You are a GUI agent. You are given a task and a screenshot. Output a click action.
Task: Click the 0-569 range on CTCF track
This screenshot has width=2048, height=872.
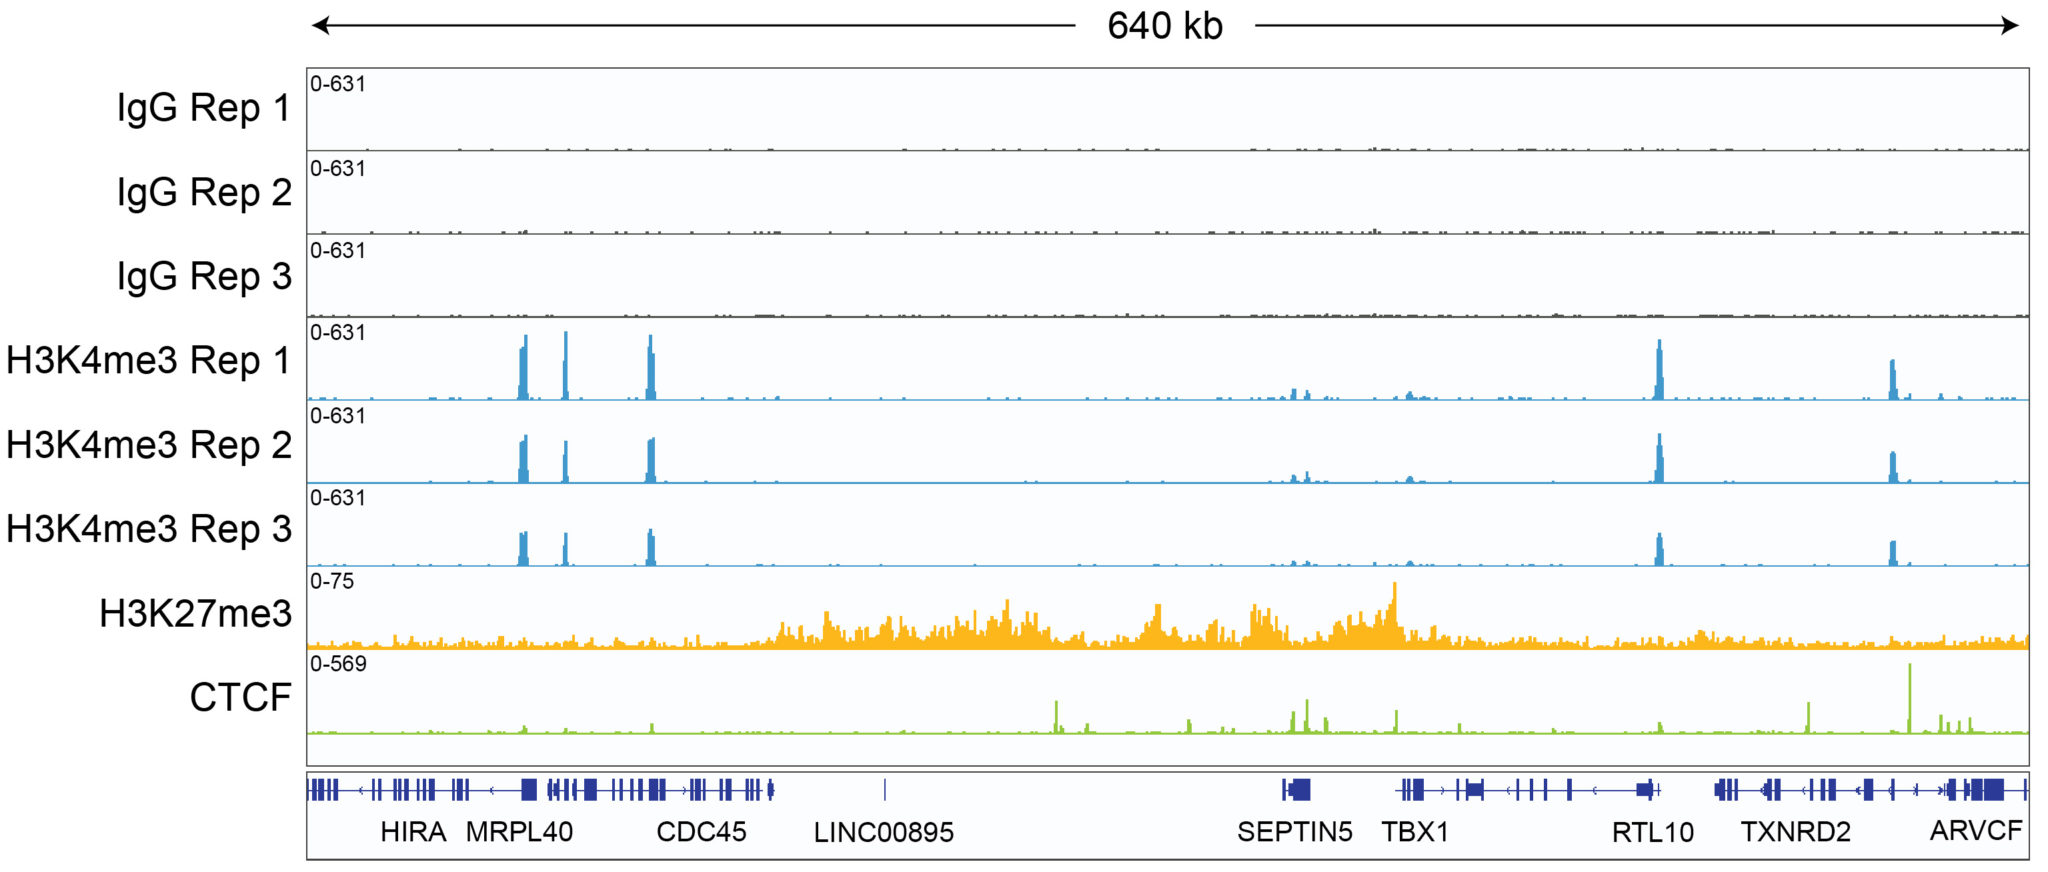point(338,664)
